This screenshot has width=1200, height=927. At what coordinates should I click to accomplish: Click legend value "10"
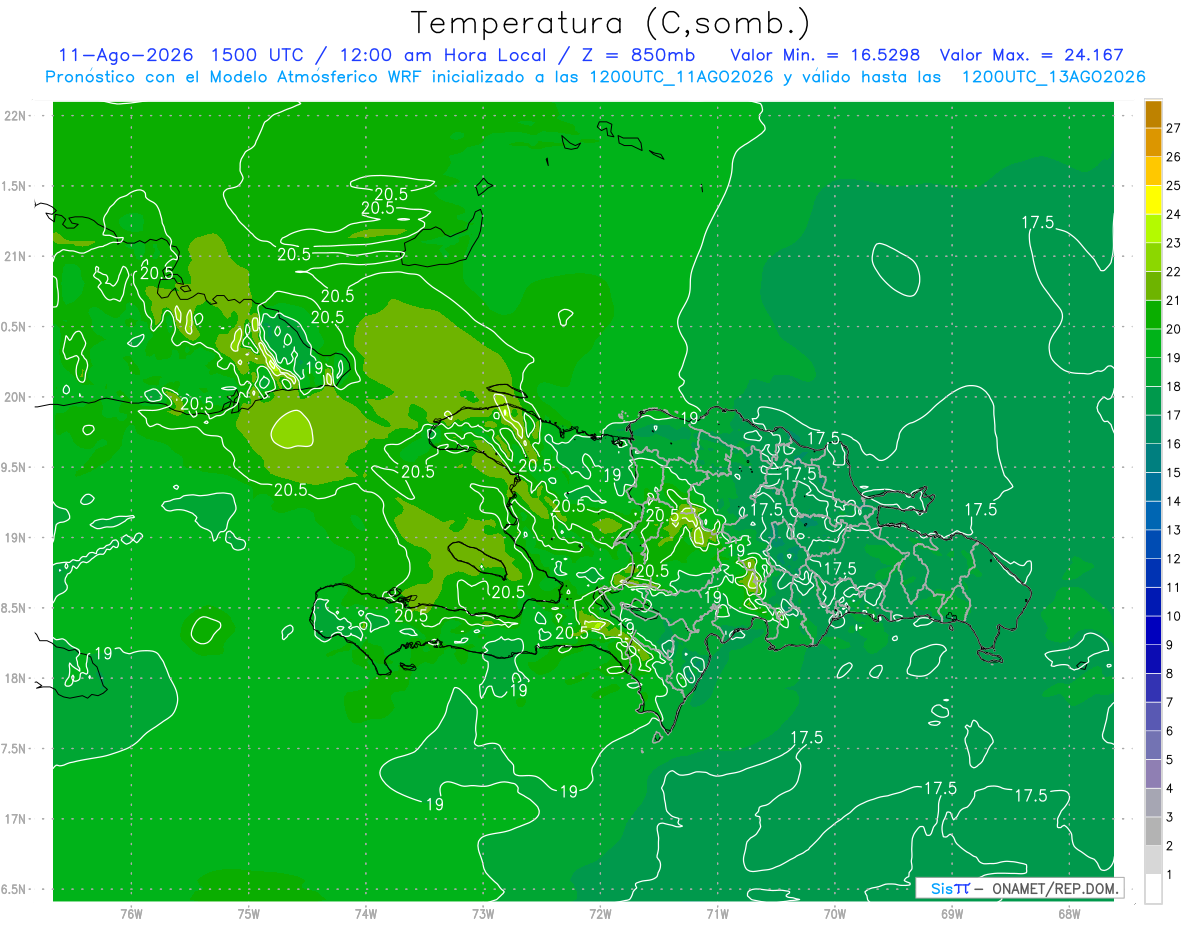click(x=1174, y=616)
